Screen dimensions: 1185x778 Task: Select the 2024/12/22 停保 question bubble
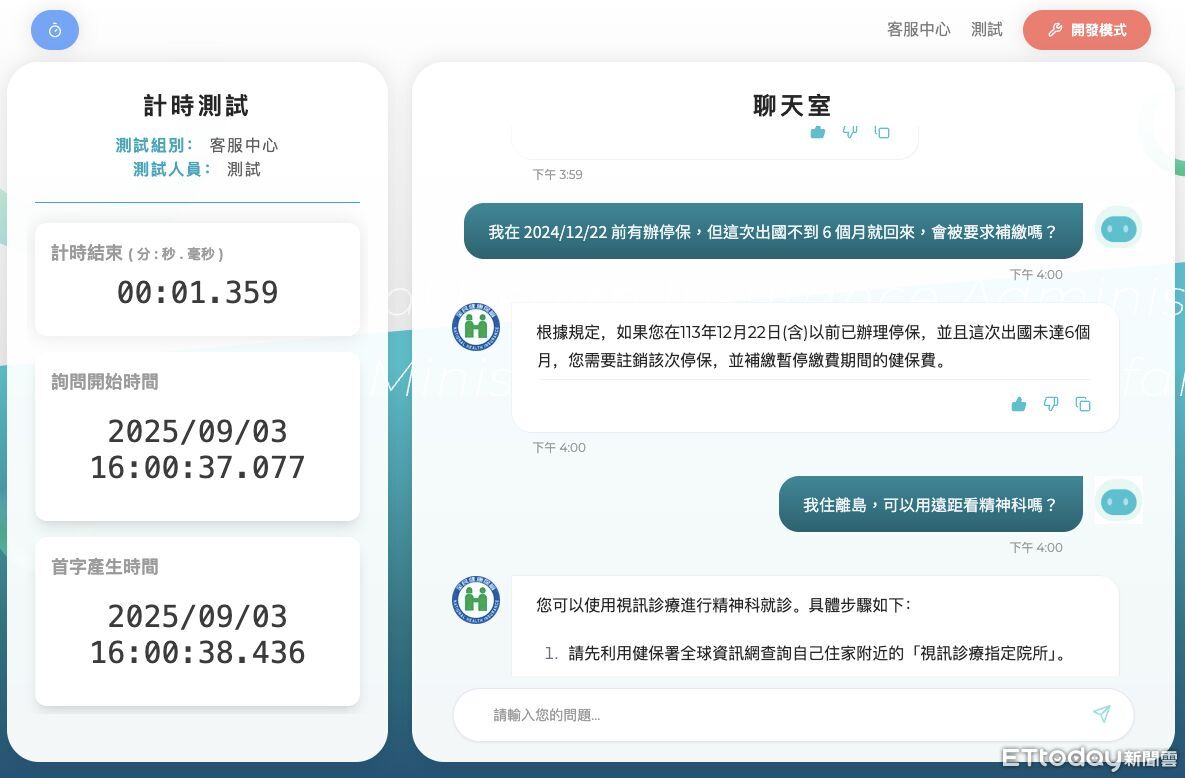[772, 232]
